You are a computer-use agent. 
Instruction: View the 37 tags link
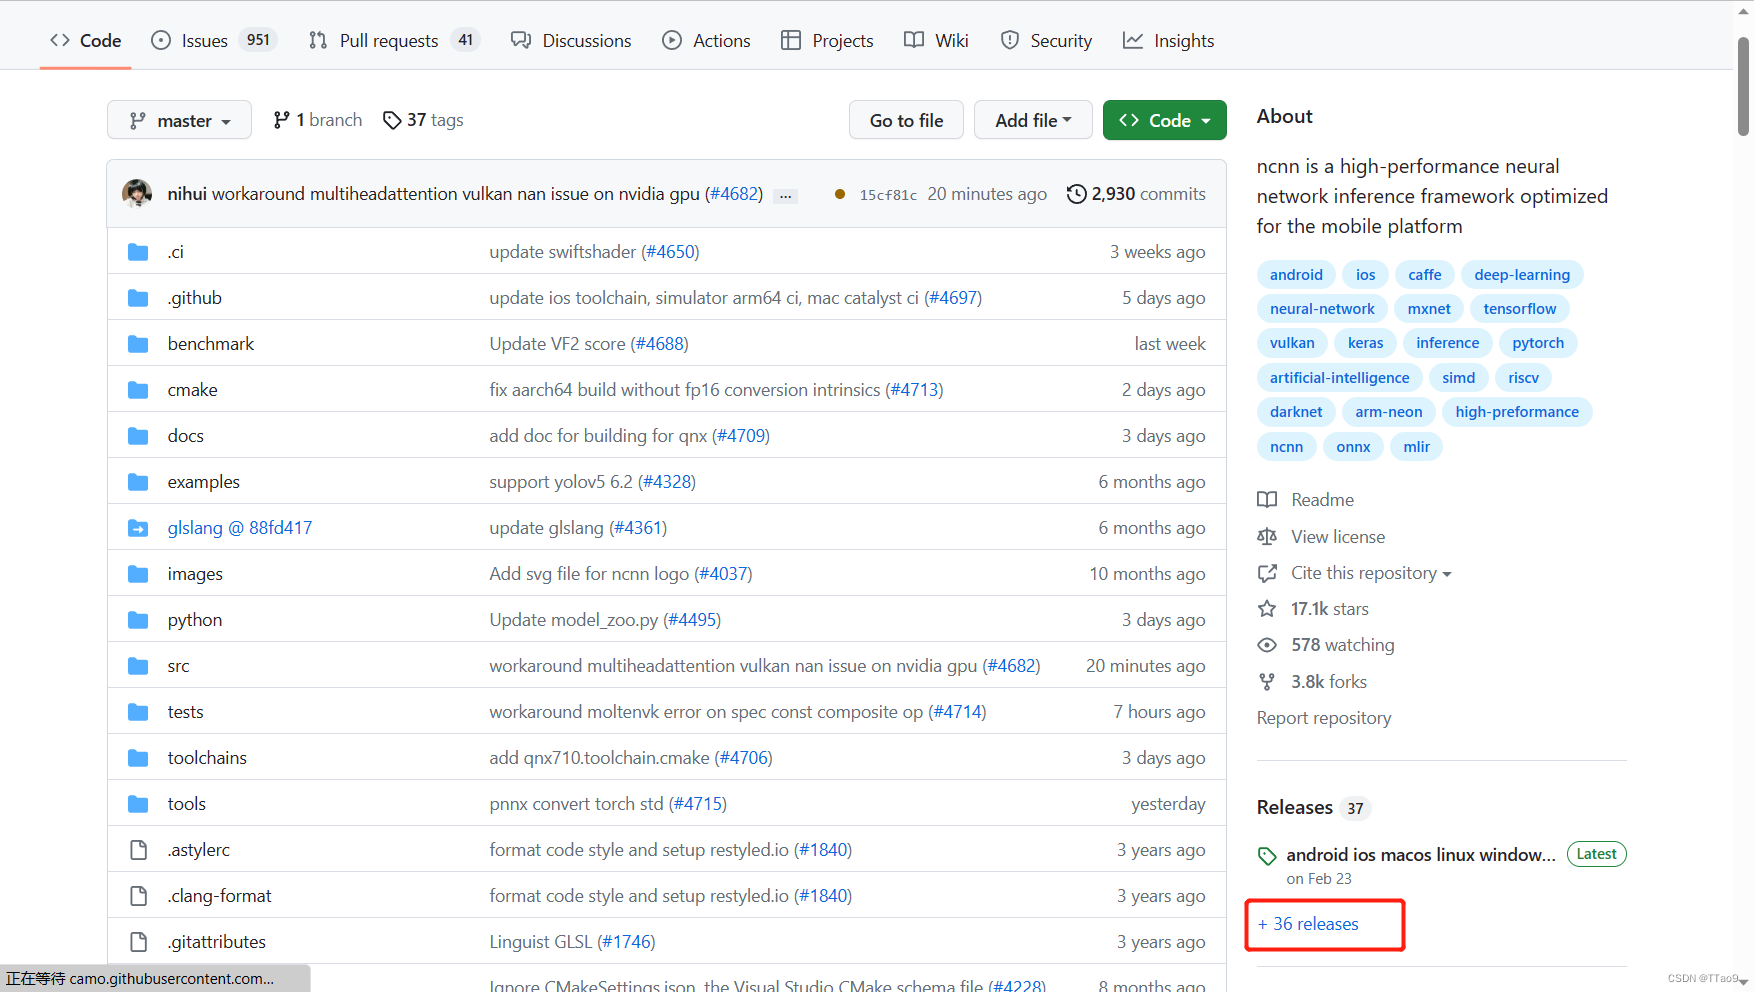click(x=423, y=120)
